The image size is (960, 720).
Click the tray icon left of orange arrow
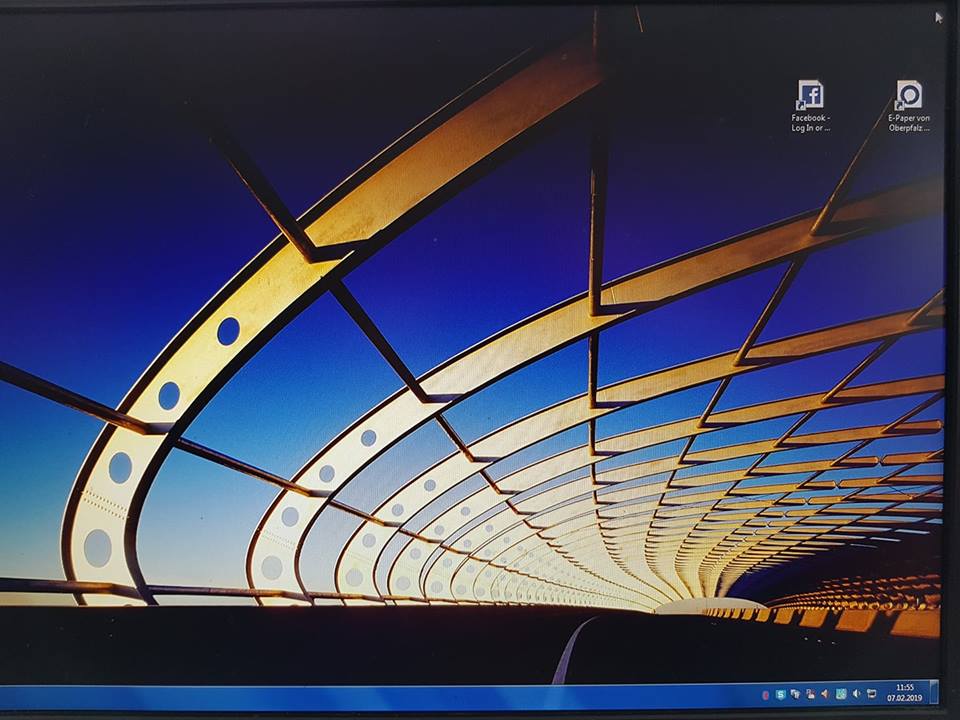click(810, 693)
